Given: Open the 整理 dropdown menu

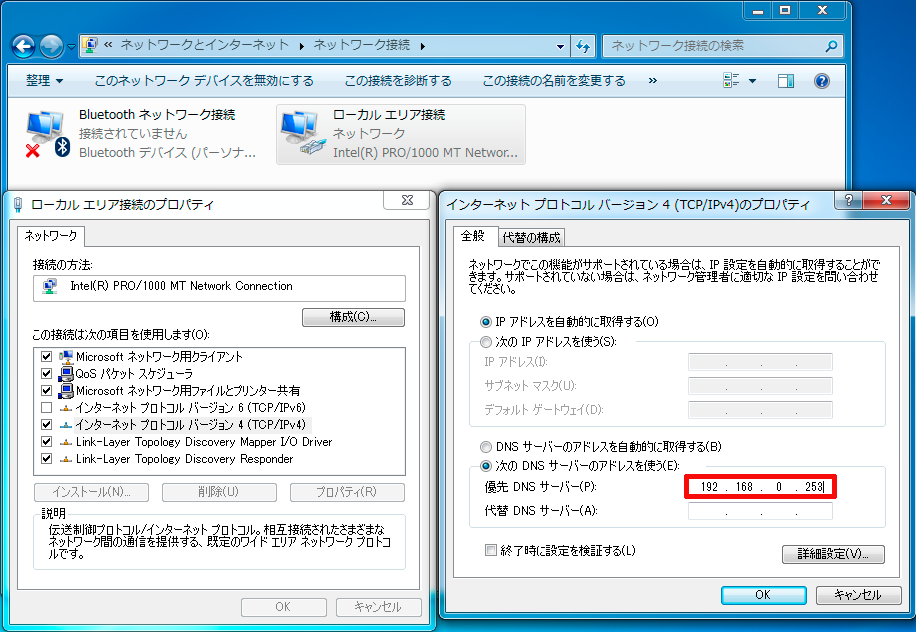Looking at the screenshot, I should coord(42,80).
